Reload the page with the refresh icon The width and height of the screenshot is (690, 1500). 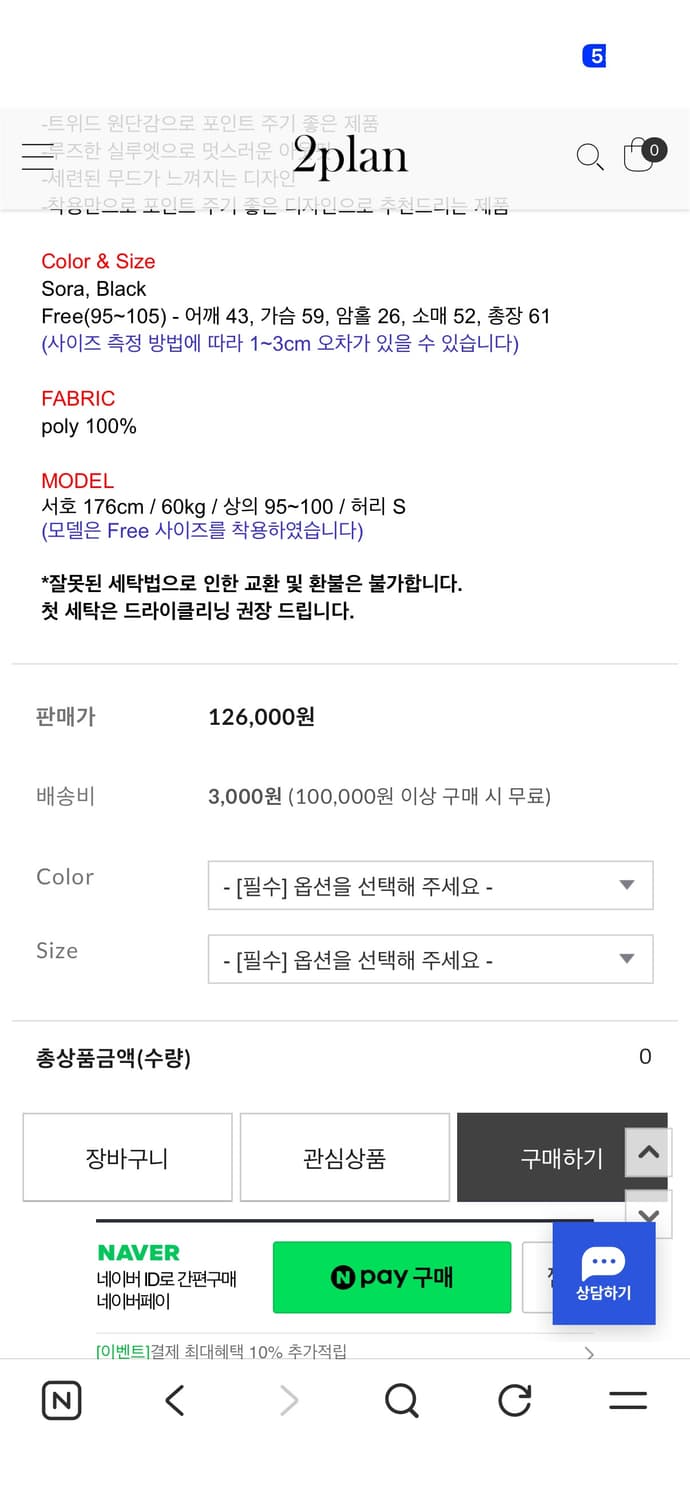[x=513, y=1400]
